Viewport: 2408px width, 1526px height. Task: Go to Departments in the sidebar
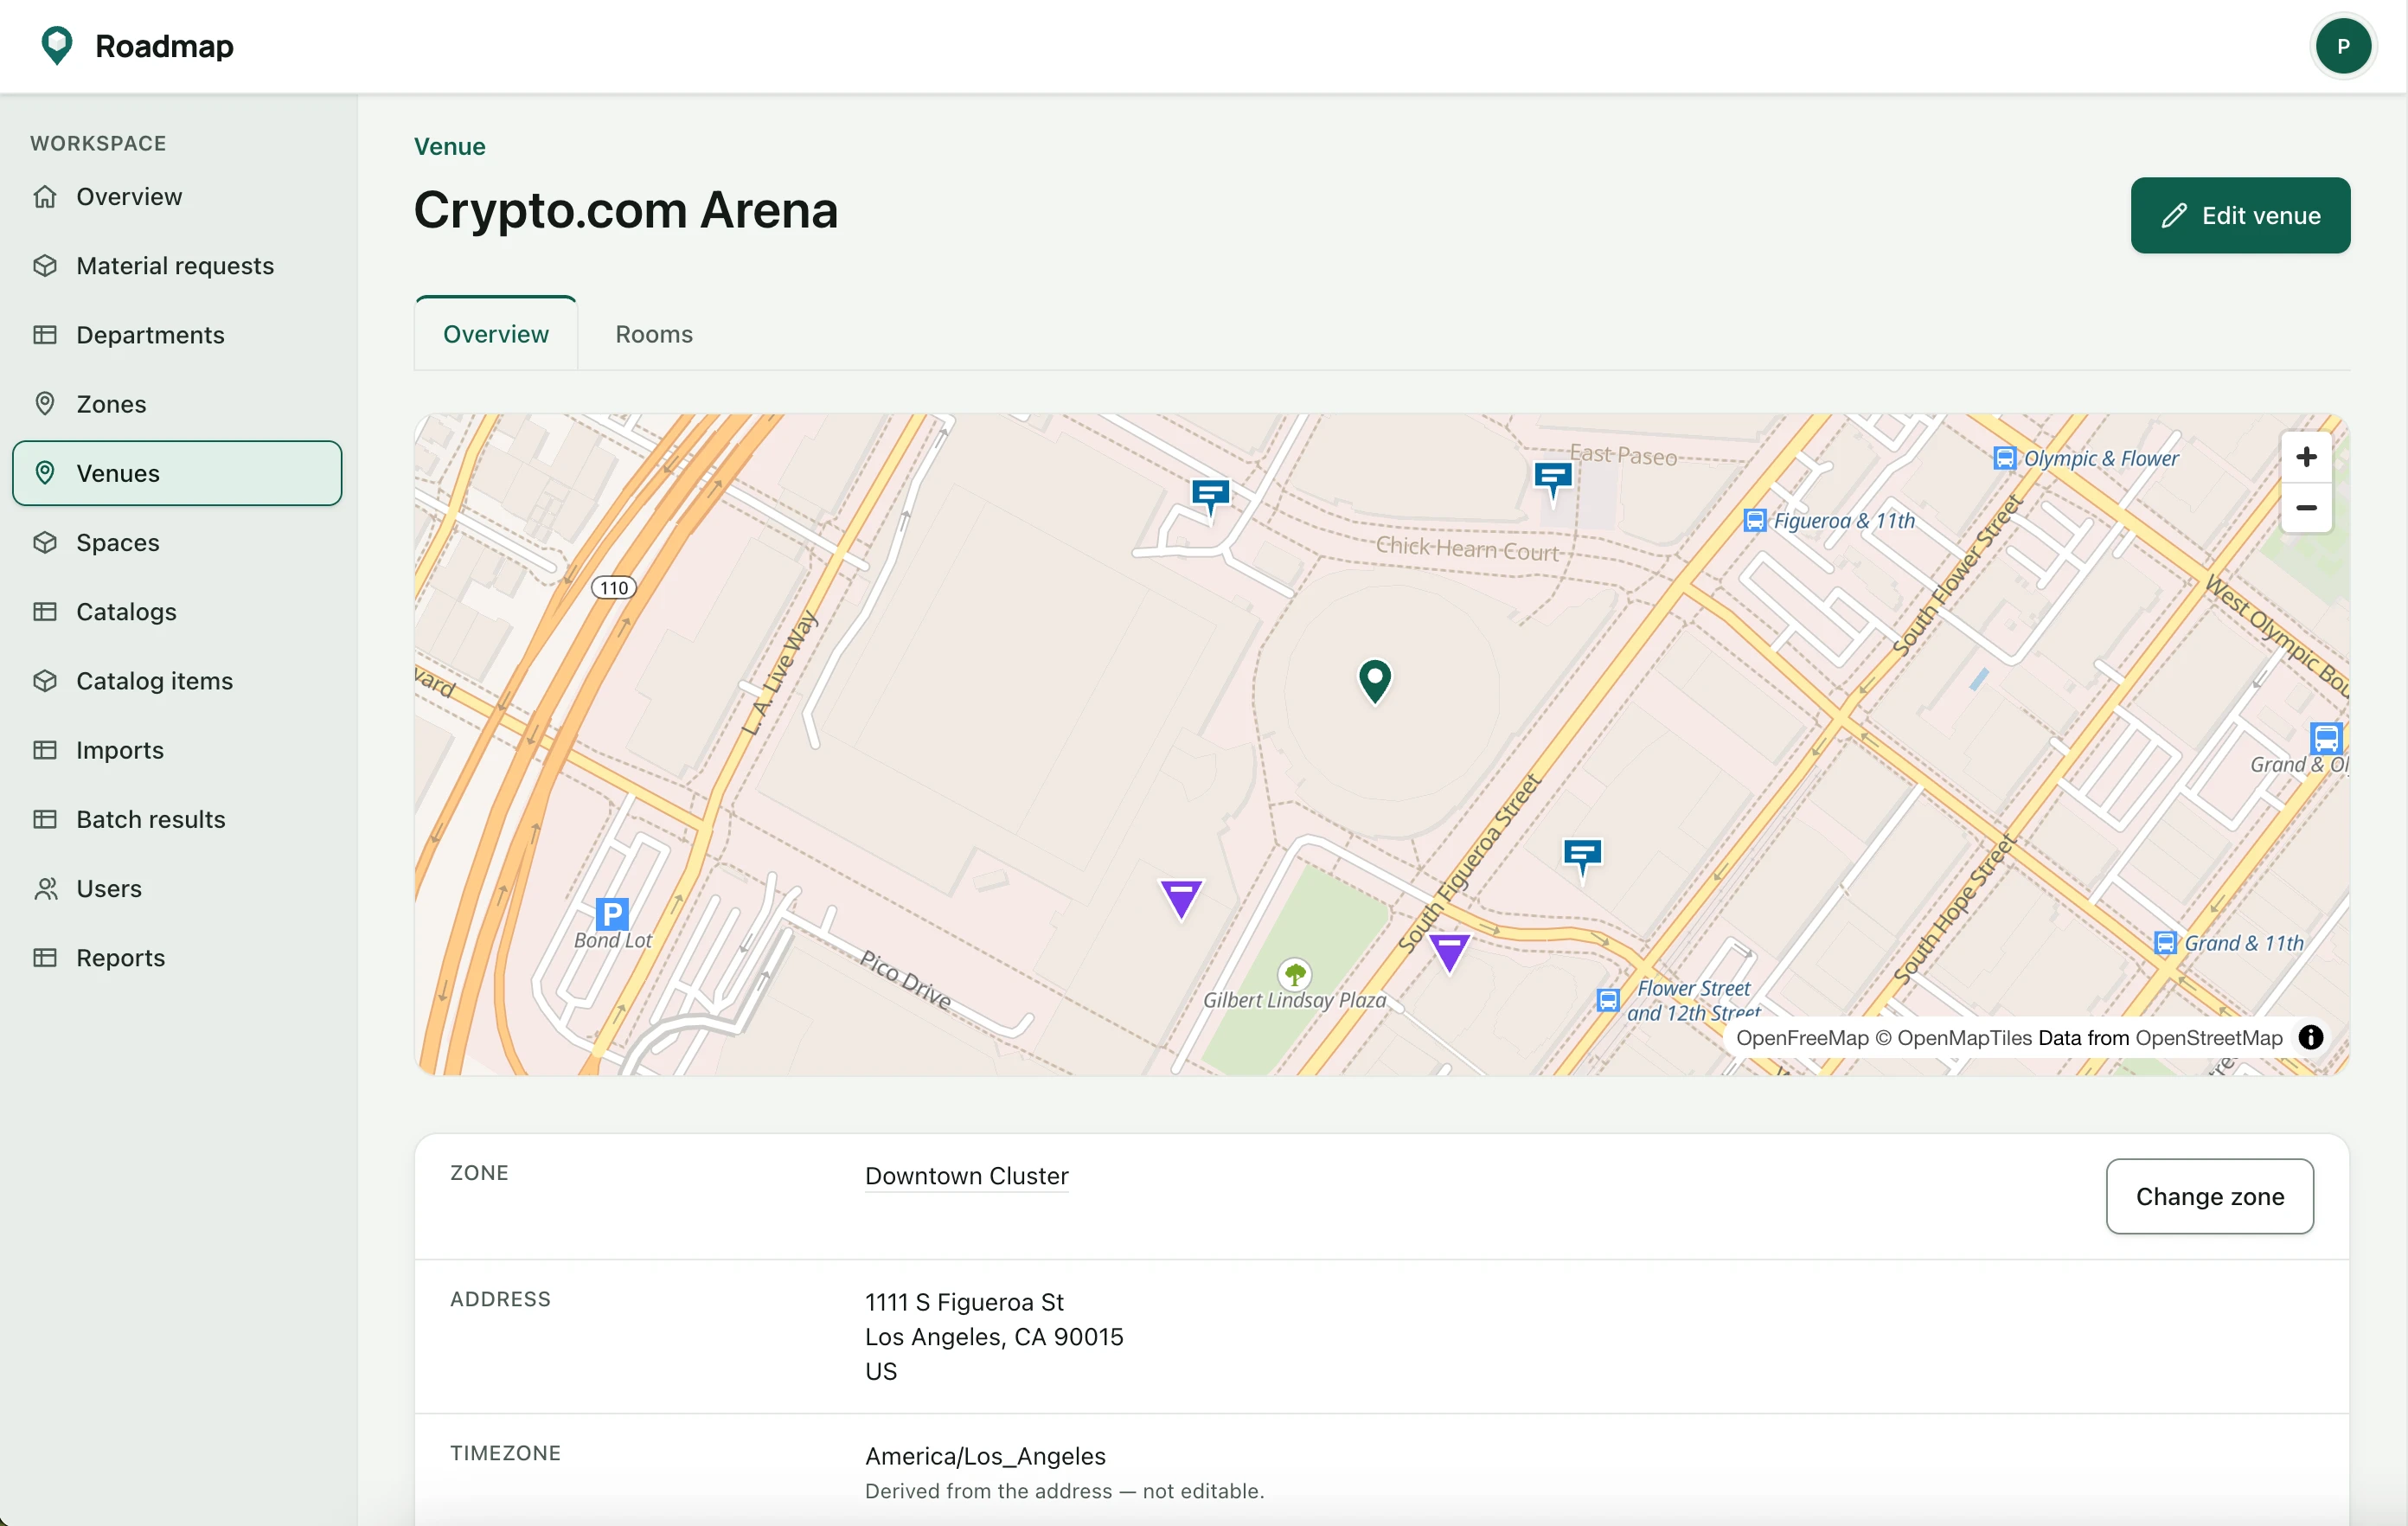click(177, 334)
